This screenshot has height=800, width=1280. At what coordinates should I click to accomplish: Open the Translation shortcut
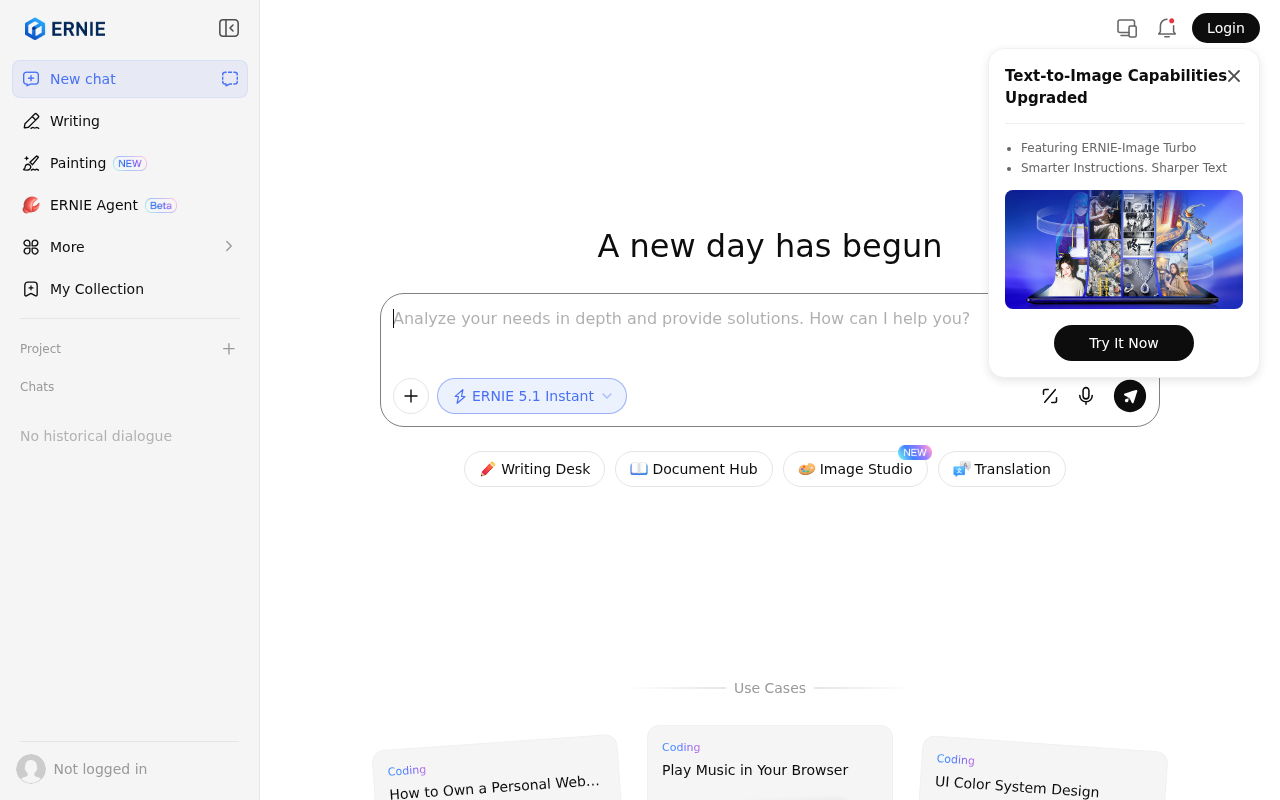pyautogui.click(x=1002, y=469)
